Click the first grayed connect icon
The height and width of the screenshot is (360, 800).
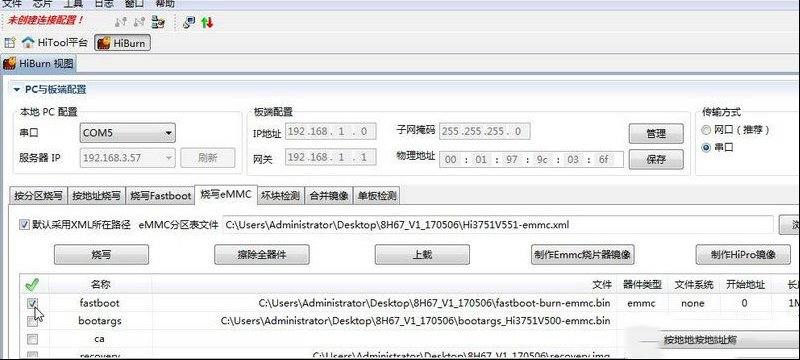pos(121,22)
